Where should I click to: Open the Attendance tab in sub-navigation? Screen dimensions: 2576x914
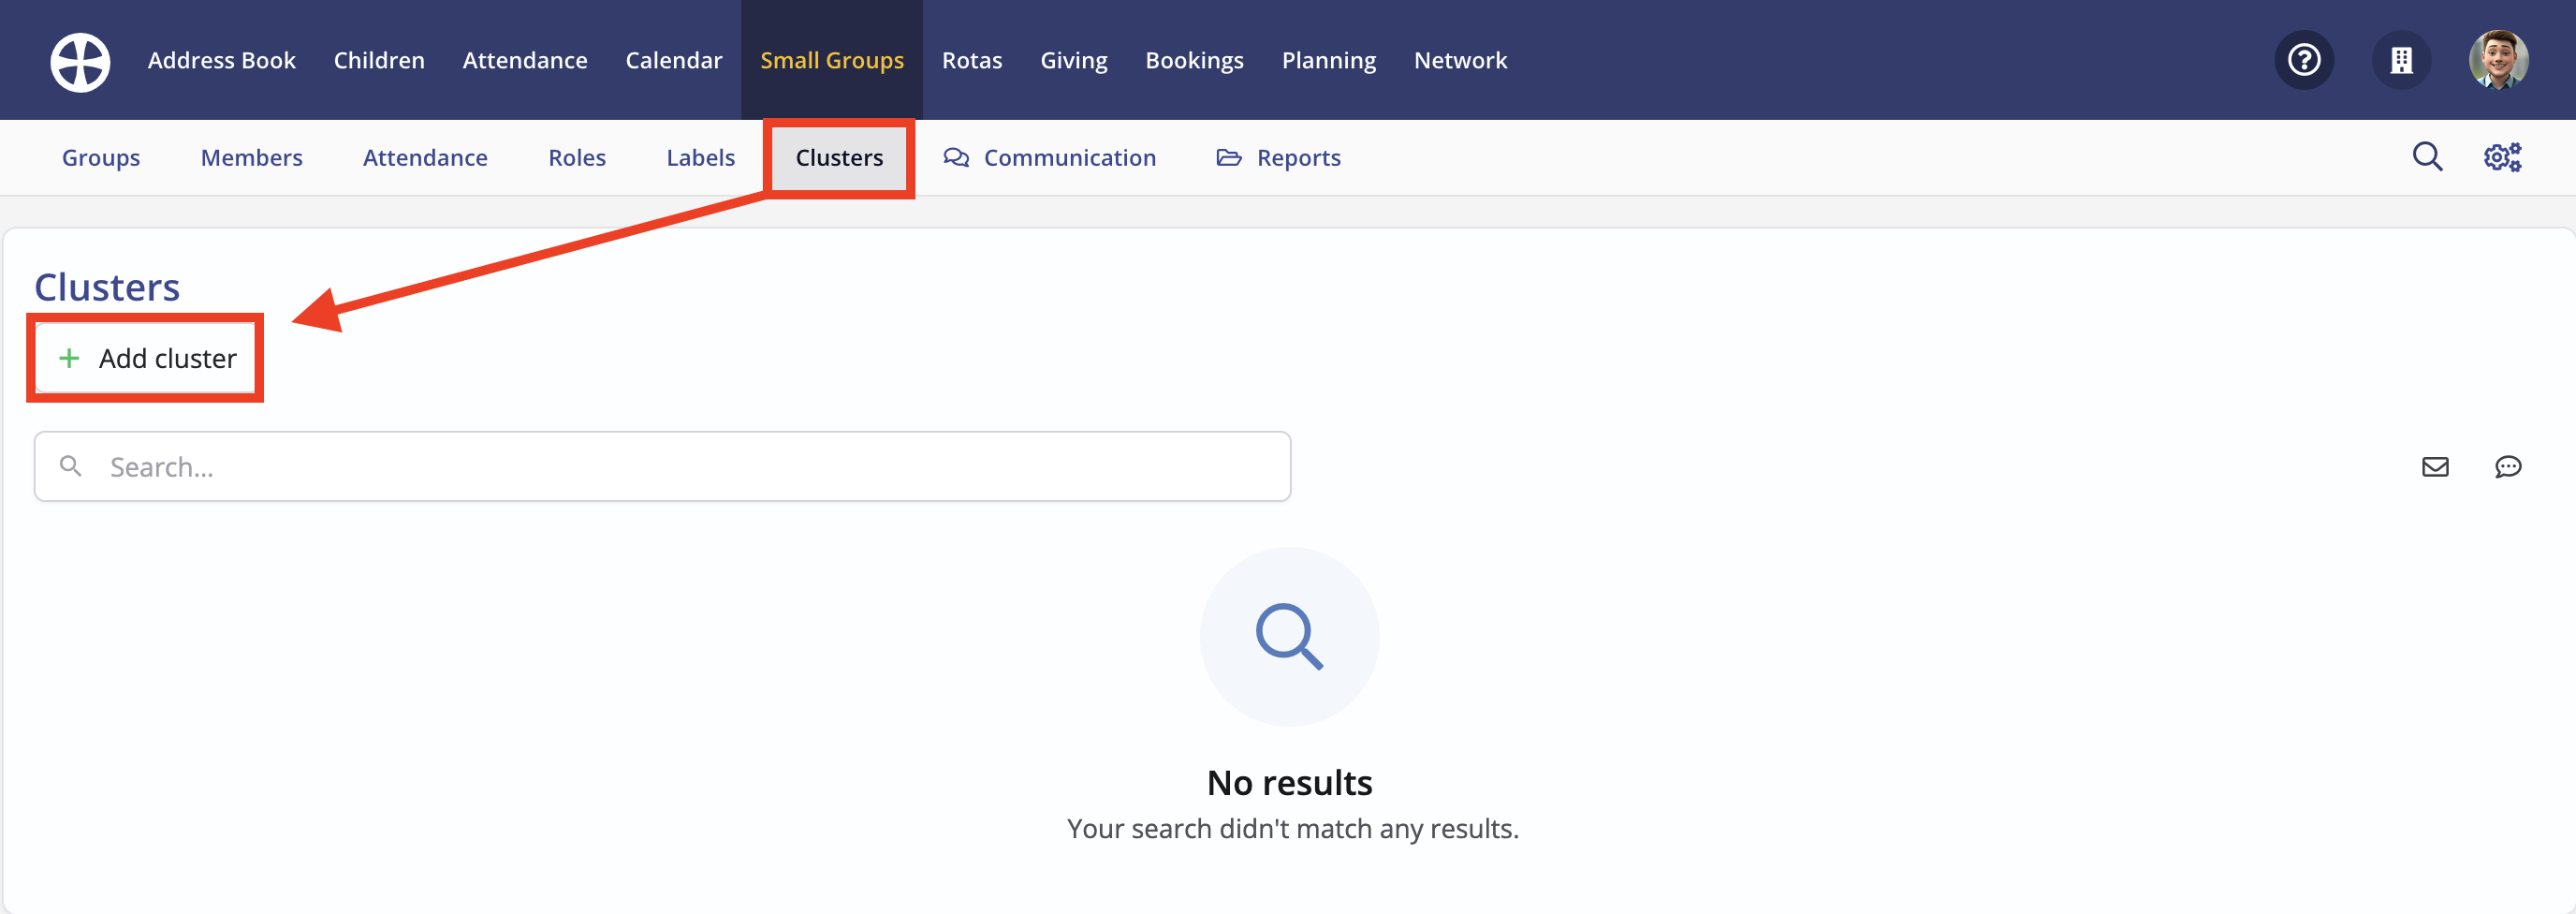coord(425,158)
